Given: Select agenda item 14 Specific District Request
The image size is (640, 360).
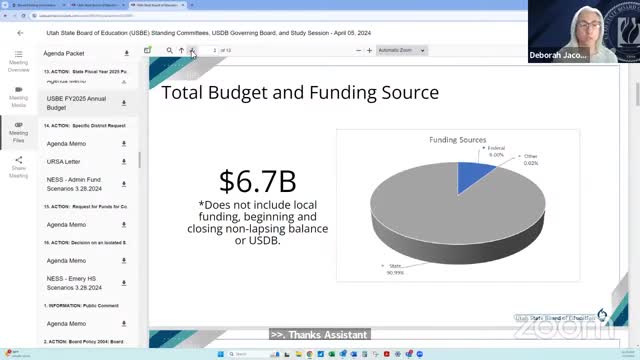Looking at the screenshot, I should [84, 126].
